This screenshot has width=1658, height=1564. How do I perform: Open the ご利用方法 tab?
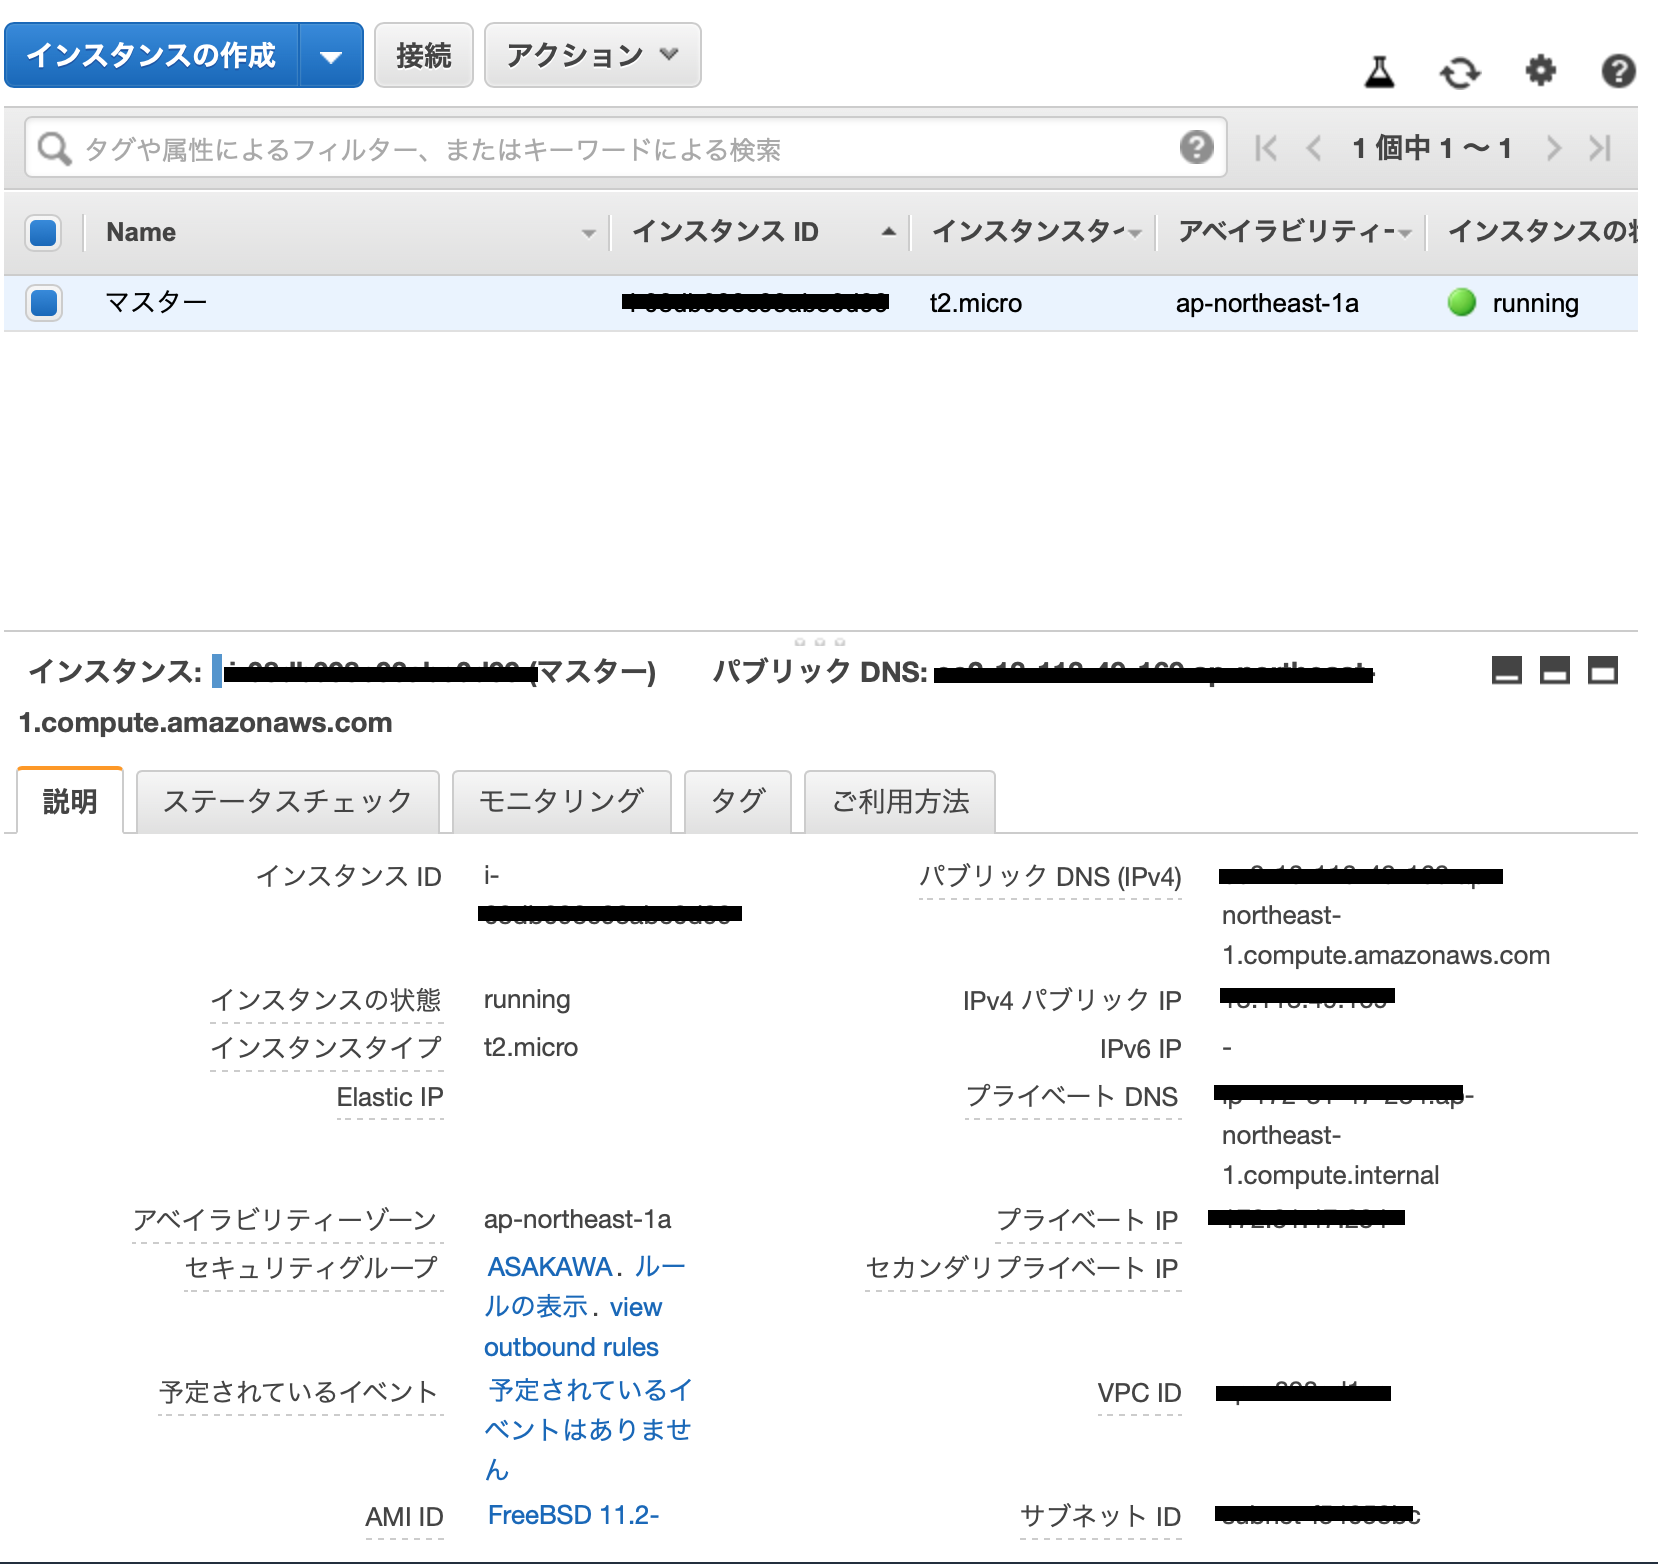point(900,801)
